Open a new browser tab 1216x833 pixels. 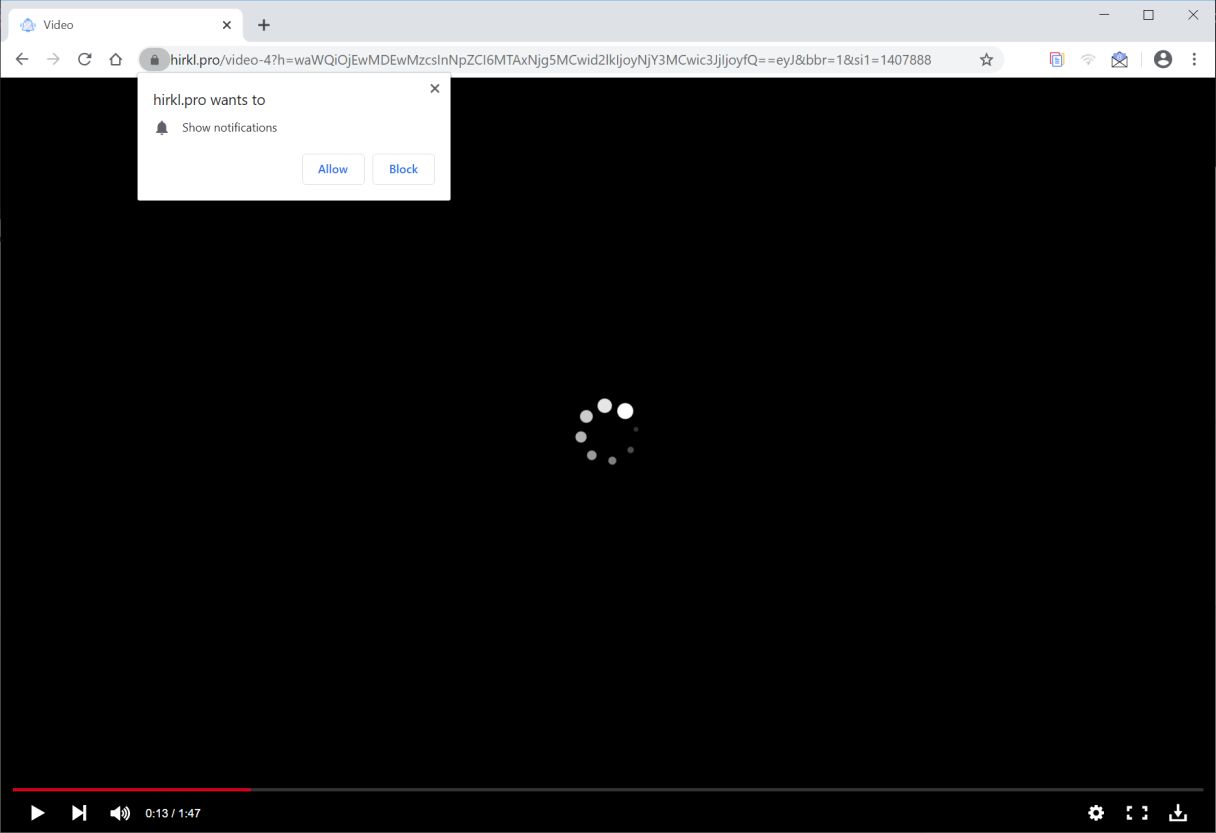[264, 25]
